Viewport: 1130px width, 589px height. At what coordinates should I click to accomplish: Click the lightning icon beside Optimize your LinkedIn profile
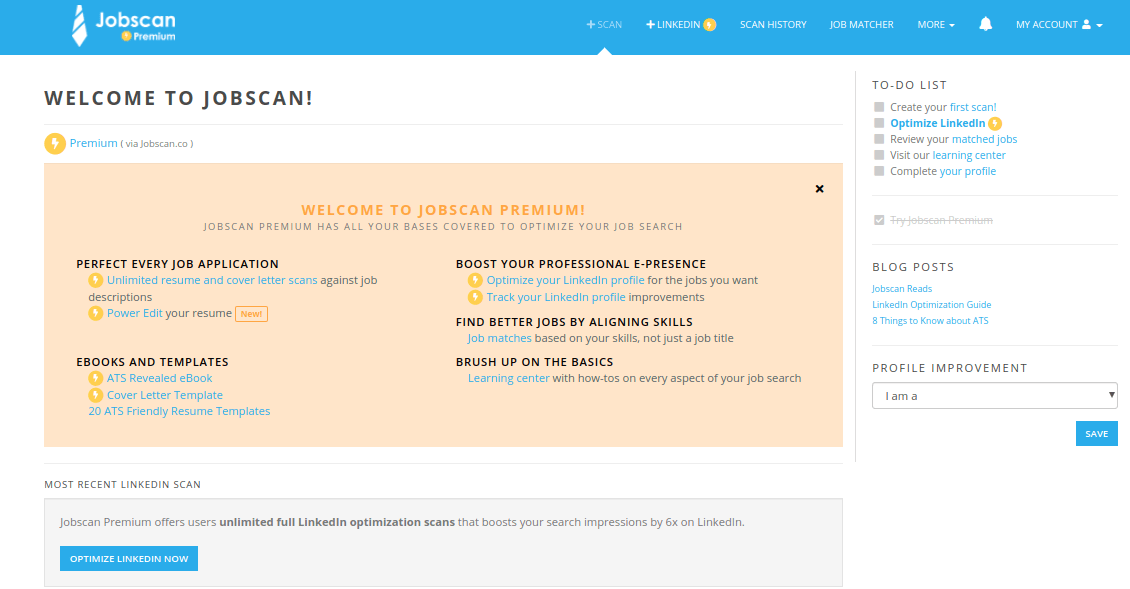point(476,280)
